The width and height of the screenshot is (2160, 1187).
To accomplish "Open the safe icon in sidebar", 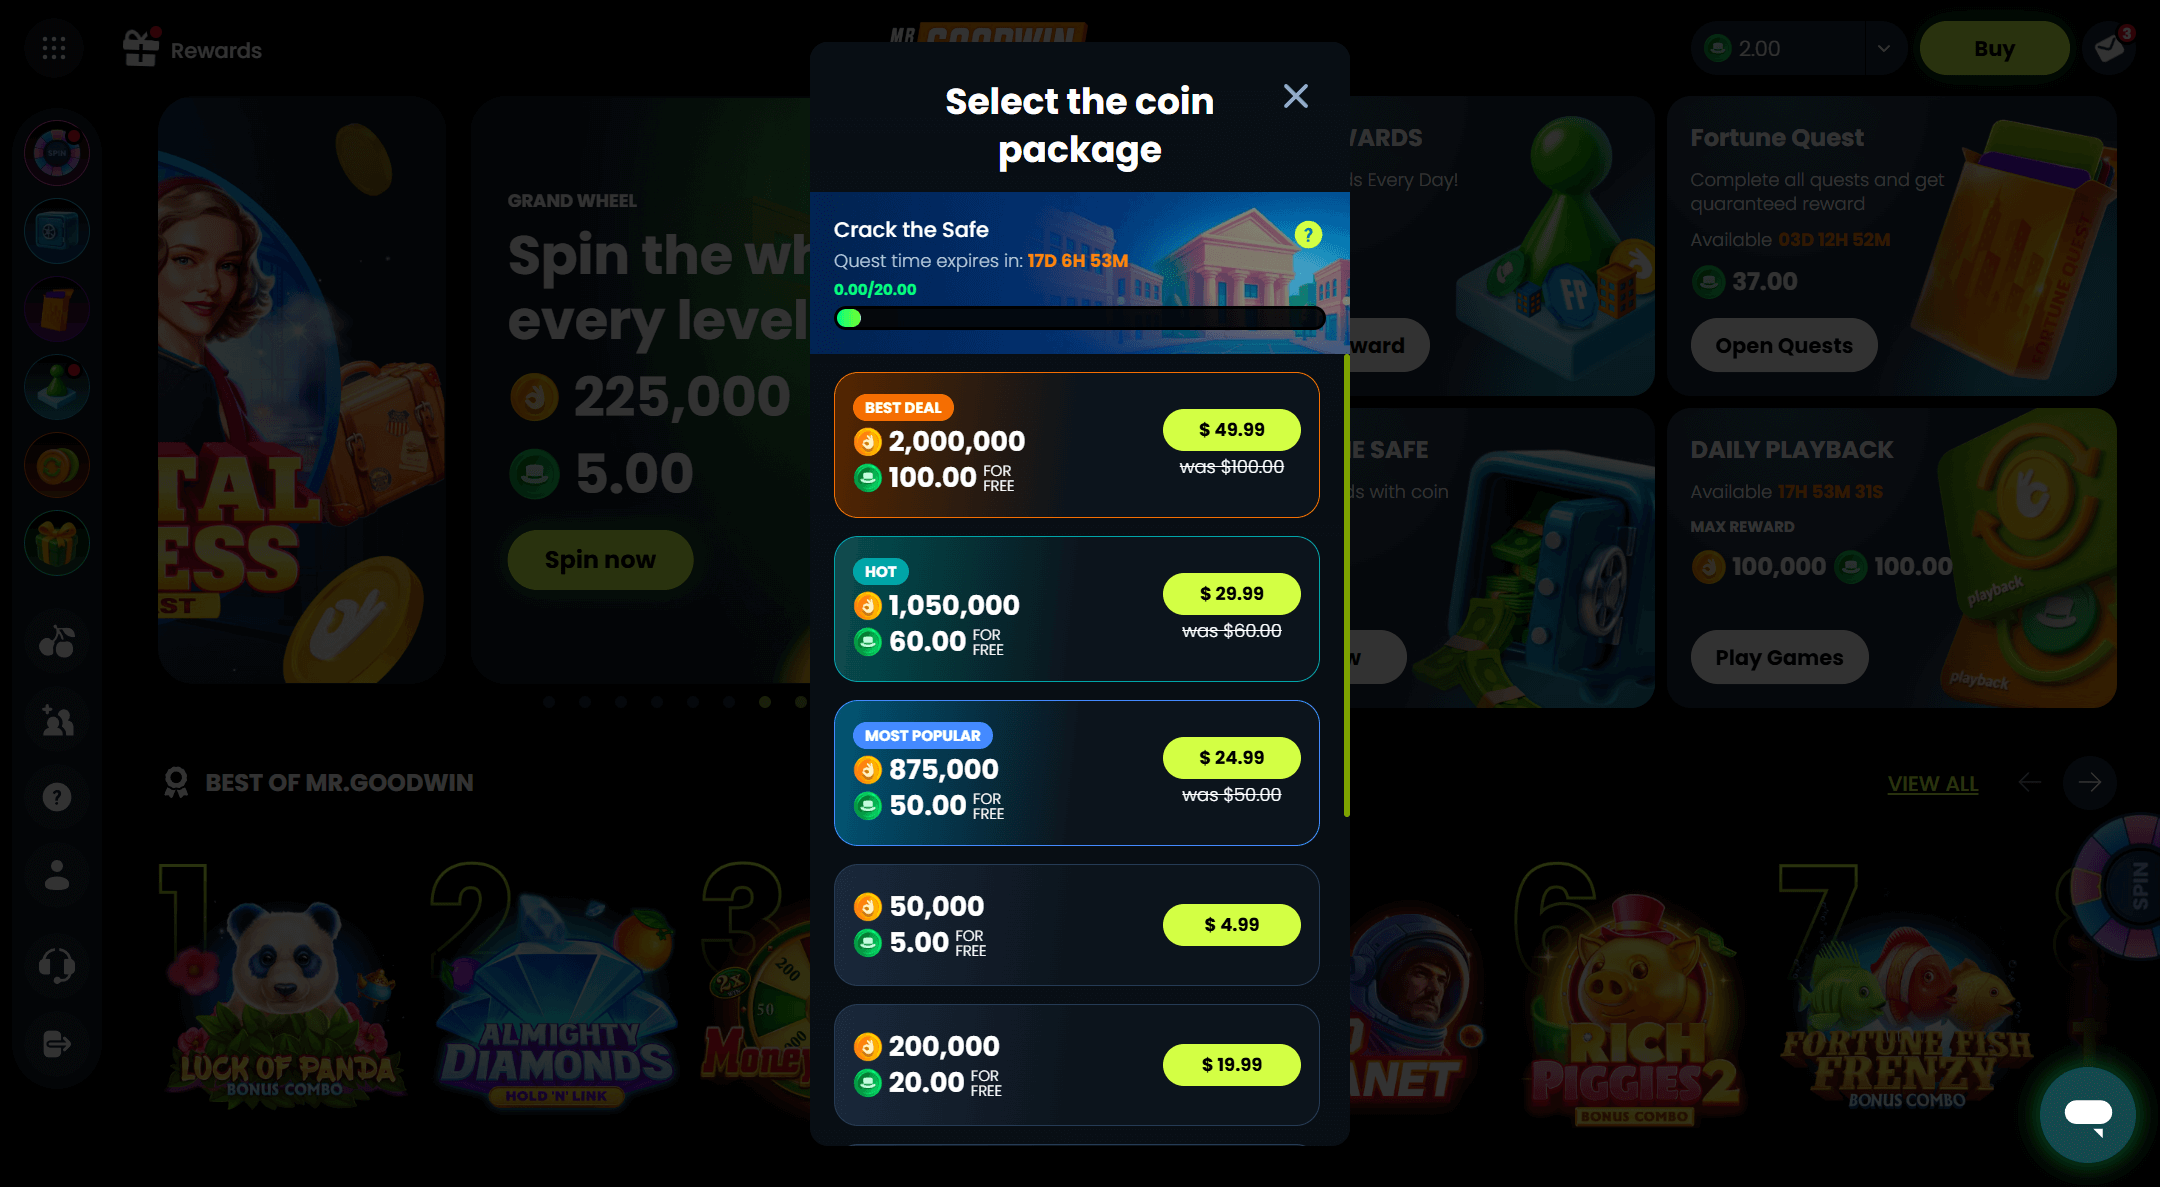I will coord(57,231).
